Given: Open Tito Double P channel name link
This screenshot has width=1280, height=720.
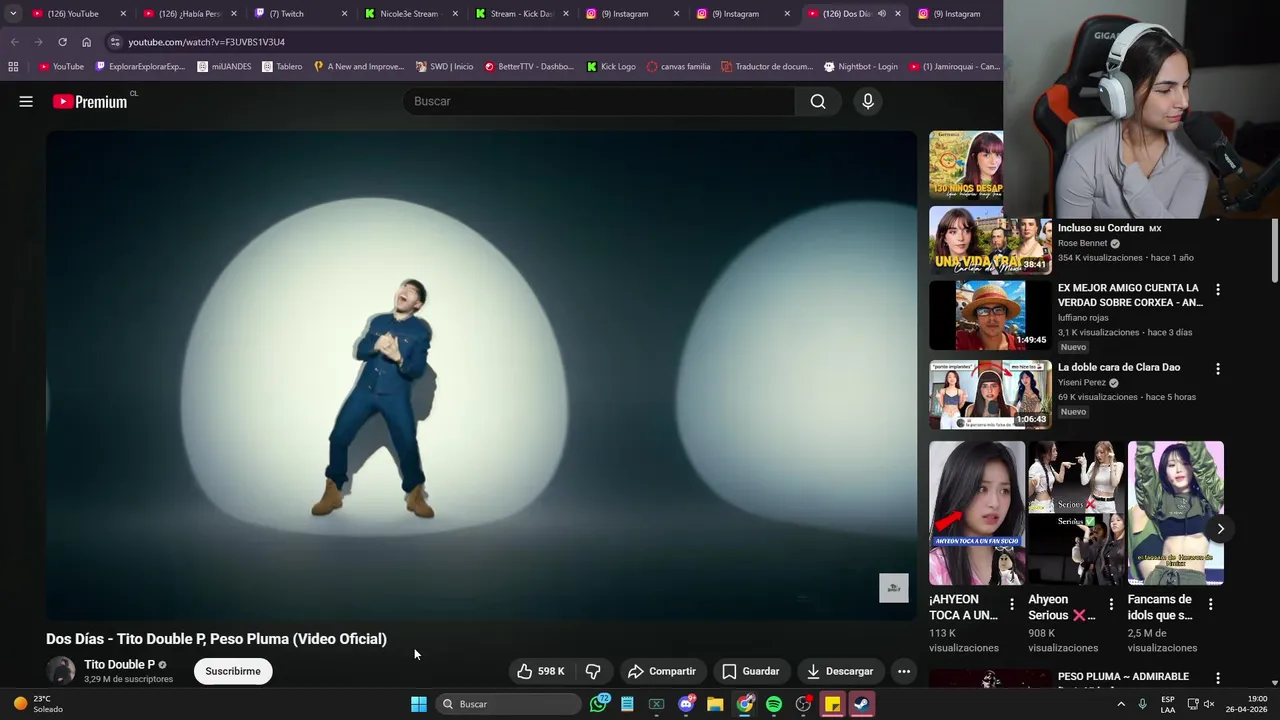Looking at the screenshot, I should click(119, 665).
